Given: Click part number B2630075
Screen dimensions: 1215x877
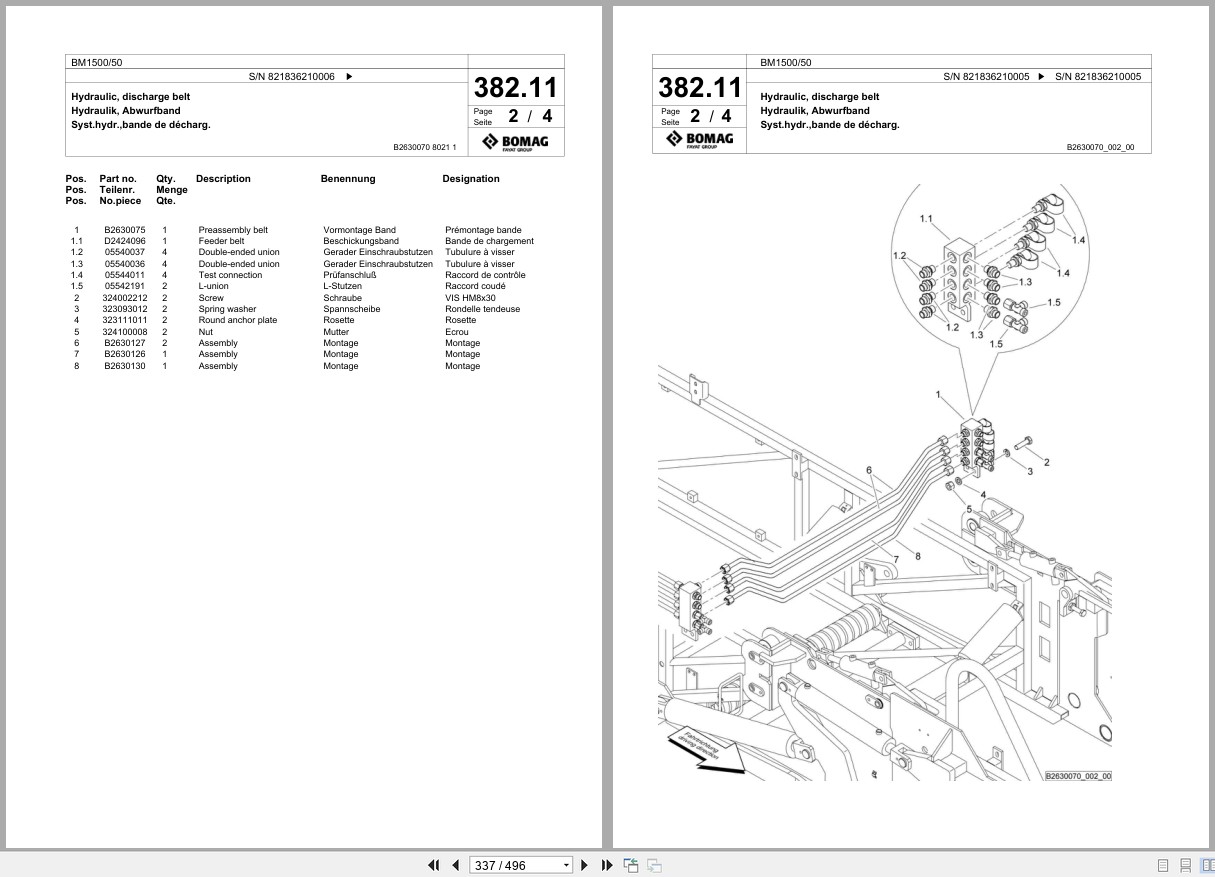Looking at the screenshot, I should point(125,230).
